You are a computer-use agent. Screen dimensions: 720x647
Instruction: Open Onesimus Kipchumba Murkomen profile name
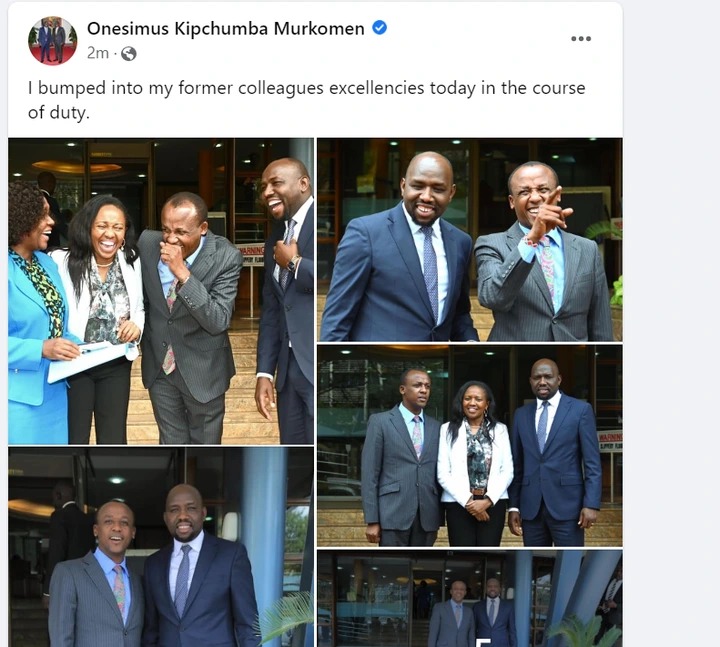tap(225, 28)
